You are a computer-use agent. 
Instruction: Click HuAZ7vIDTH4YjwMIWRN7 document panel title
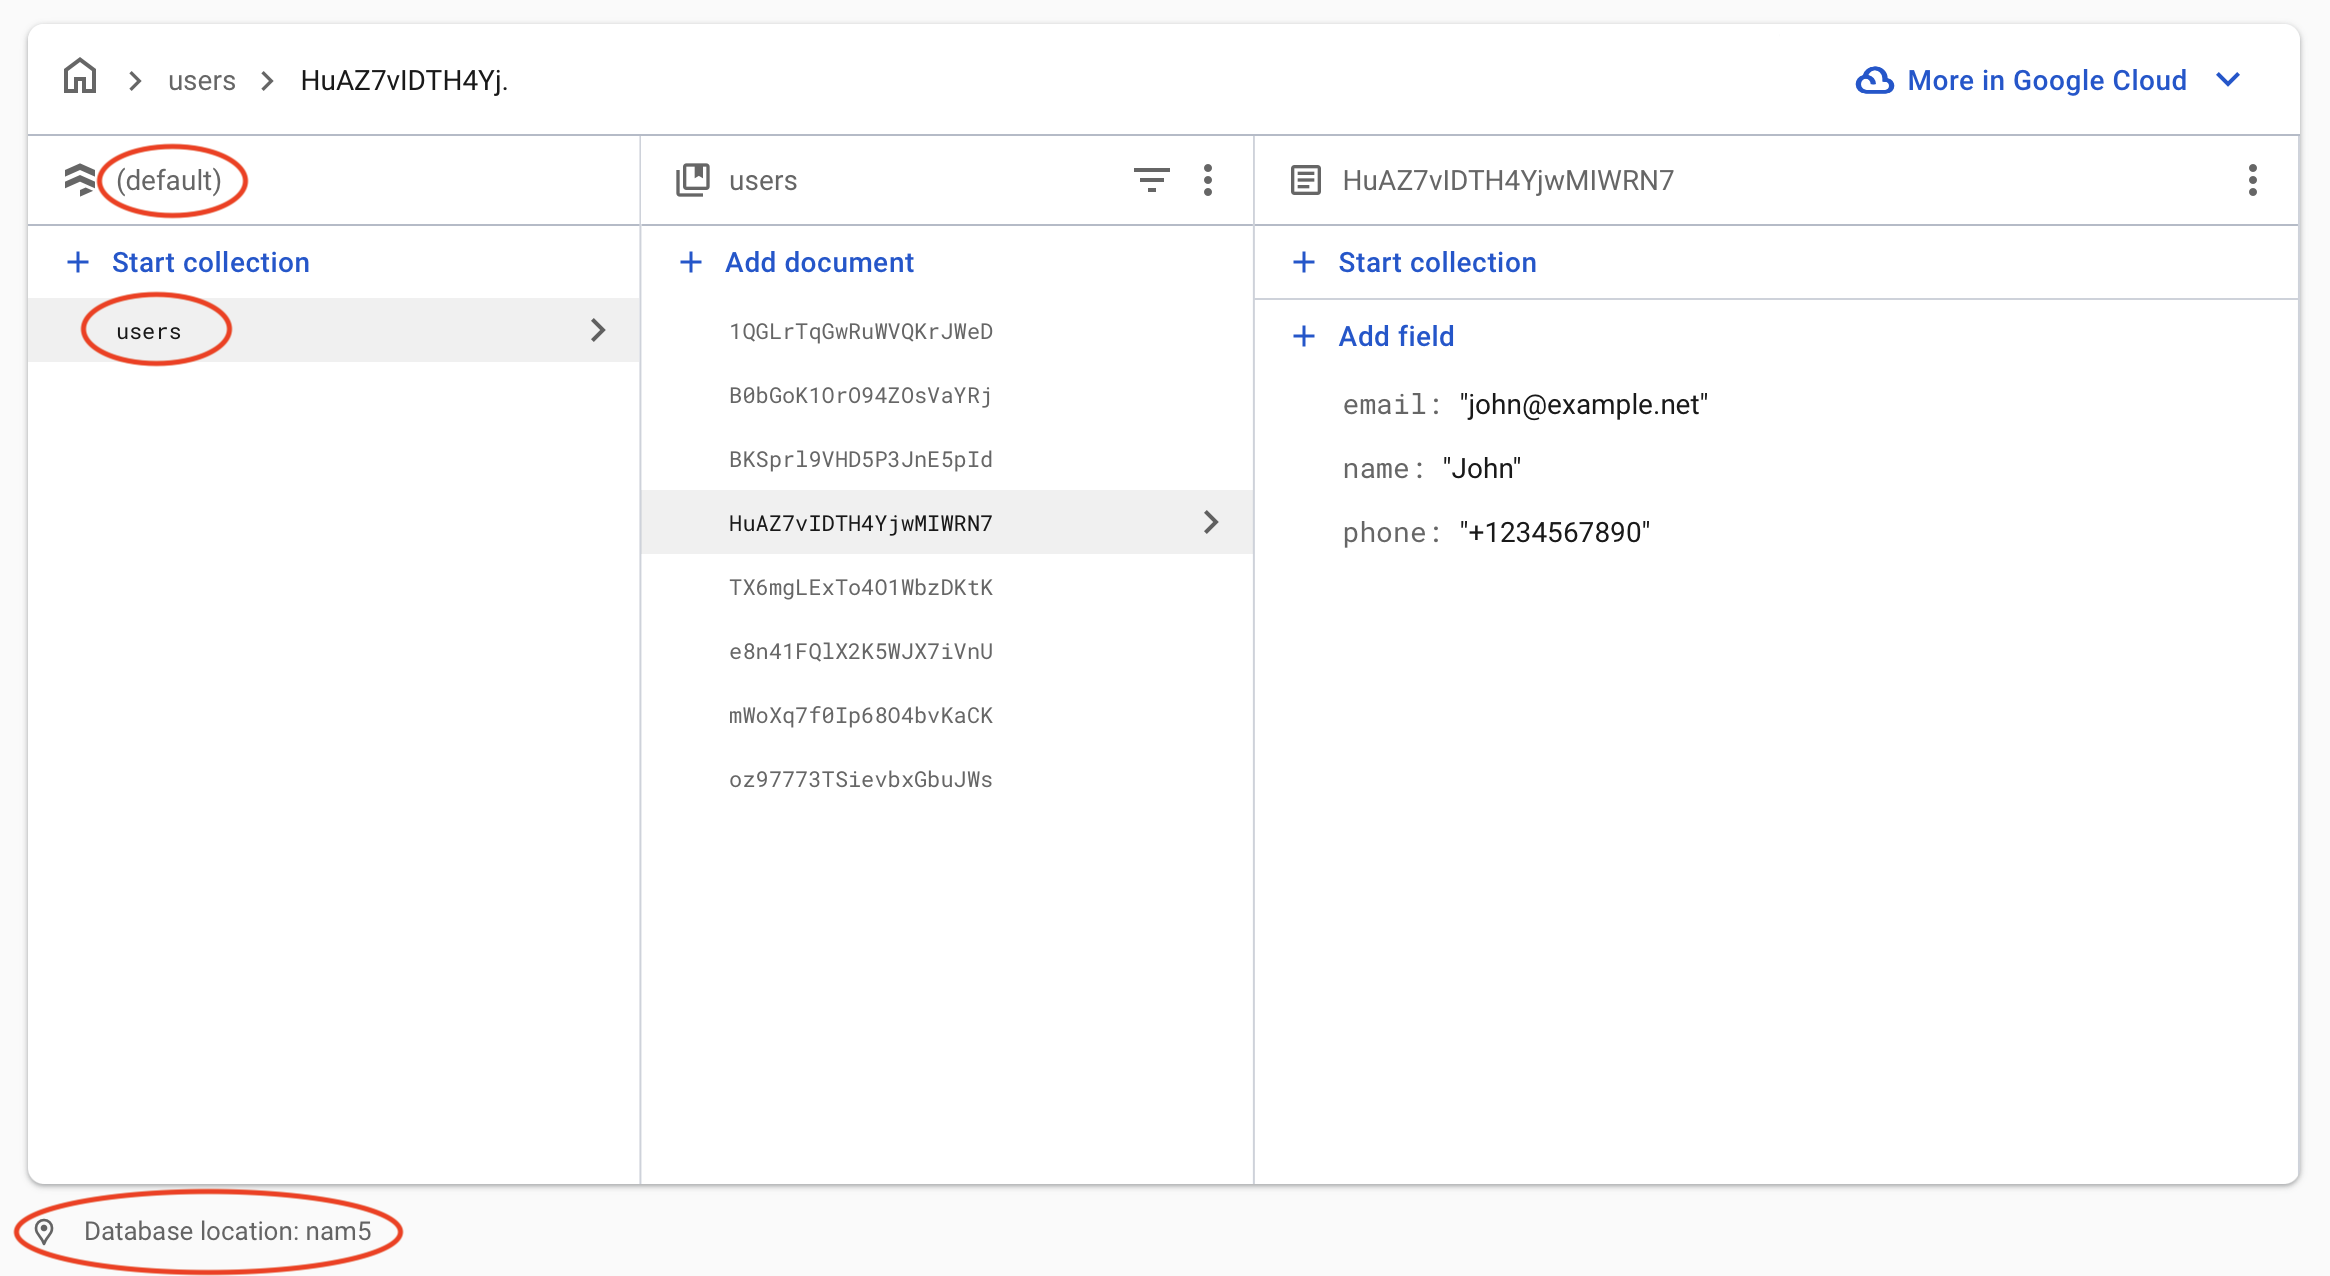[1508, 180]
